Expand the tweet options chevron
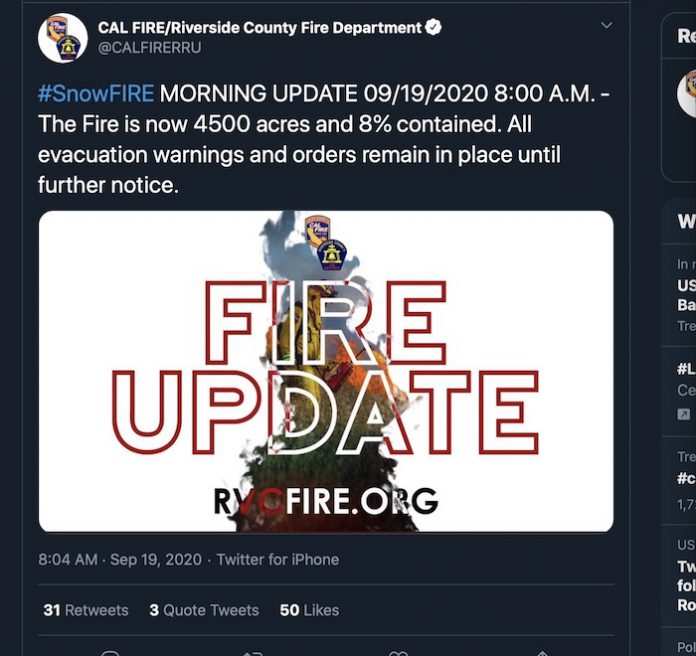This screenshot has width=696, height=656. click(x=606, y=25)
